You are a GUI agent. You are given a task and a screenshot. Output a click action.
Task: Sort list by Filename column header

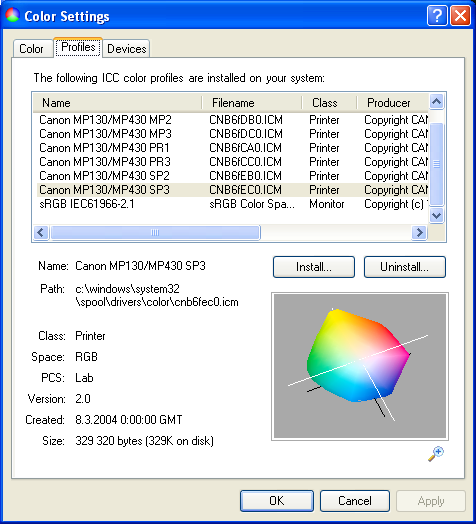(x=252, y=103)
